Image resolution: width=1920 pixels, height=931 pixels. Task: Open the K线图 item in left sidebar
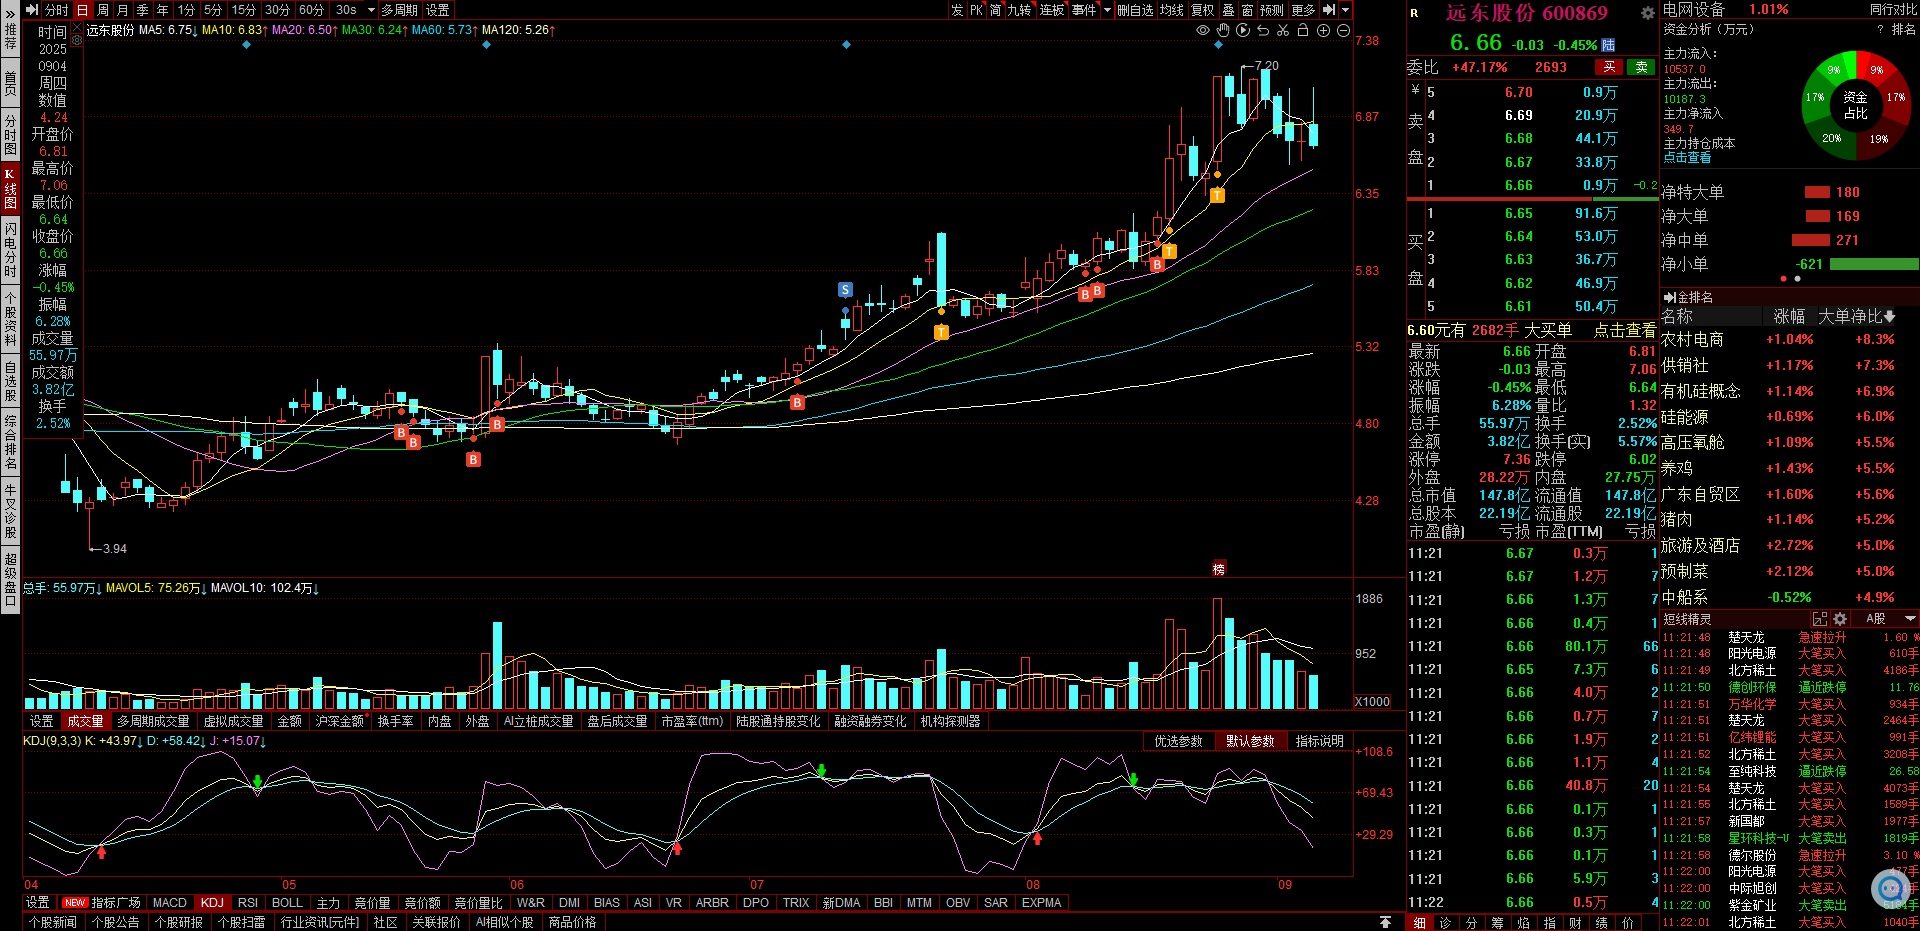pos(10,189)
